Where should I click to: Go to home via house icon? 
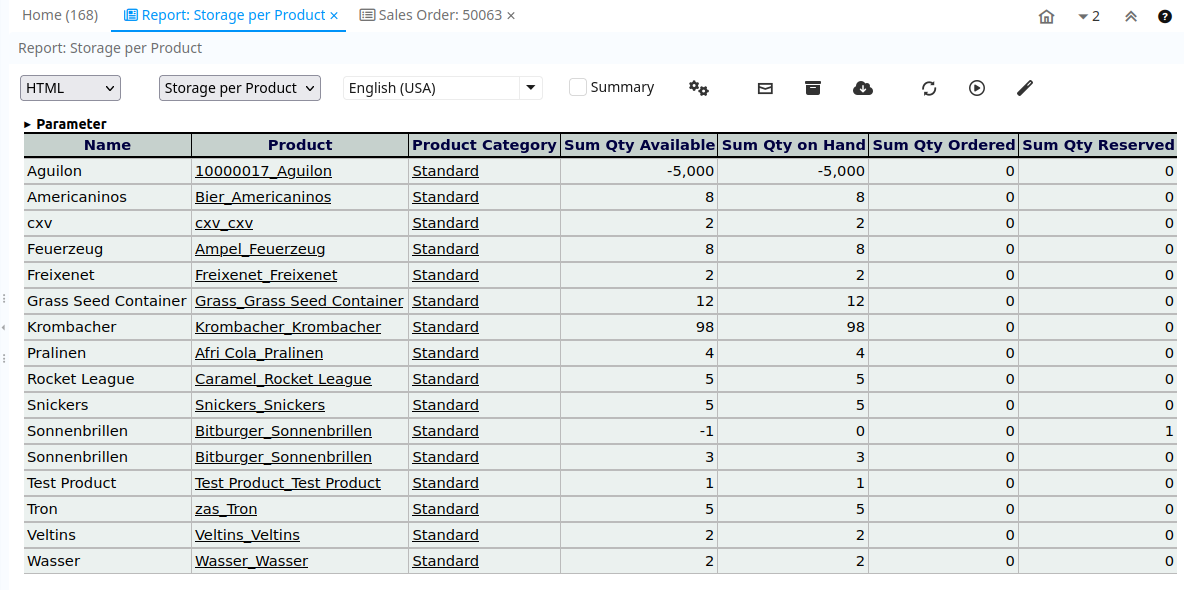click(1047, 16)
